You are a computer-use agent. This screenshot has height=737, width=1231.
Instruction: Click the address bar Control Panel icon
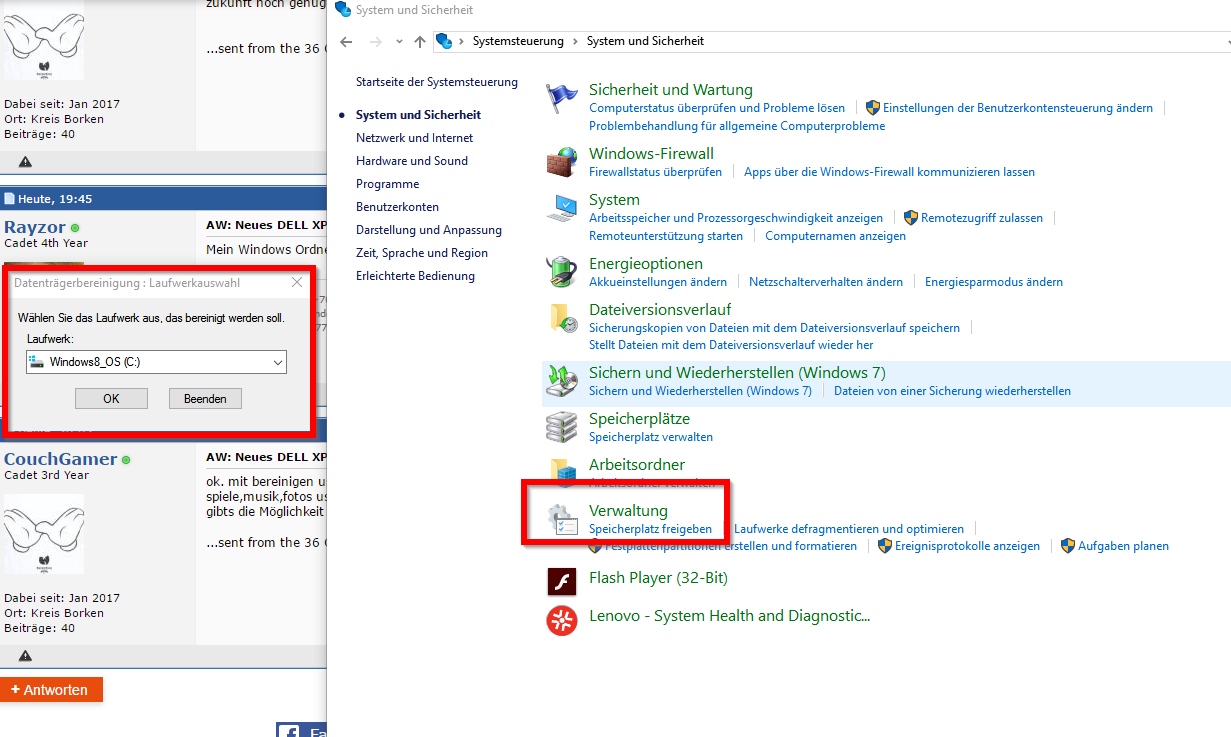point(444,41)
